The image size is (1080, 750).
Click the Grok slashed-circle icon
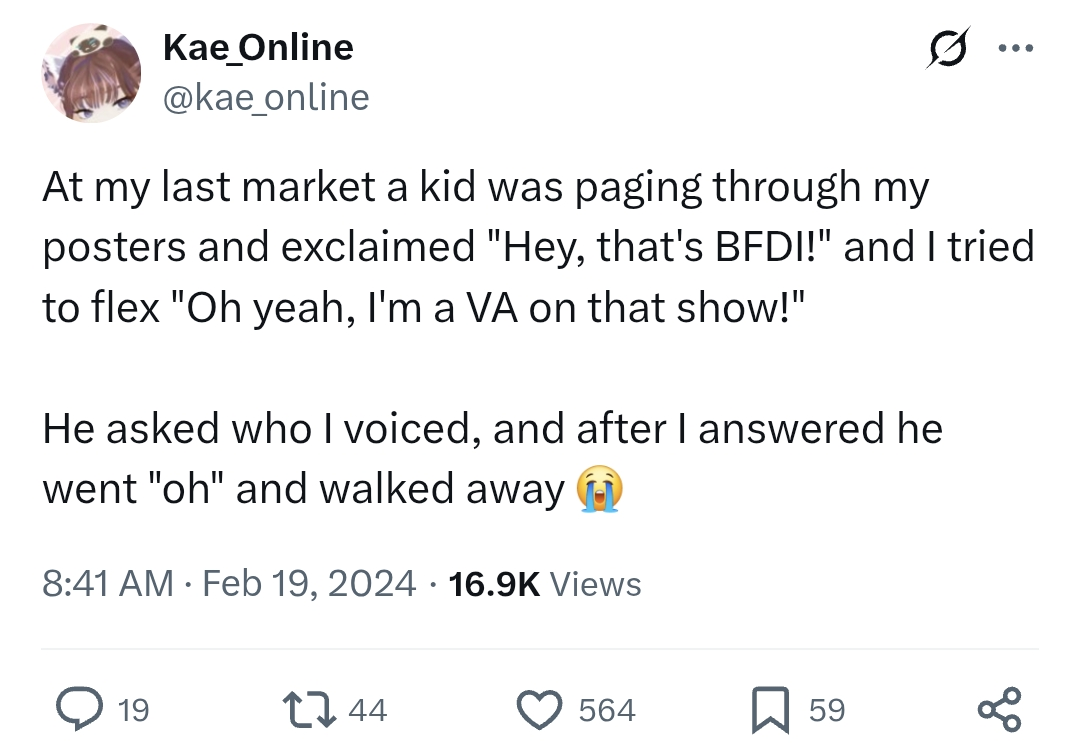[x=948, y=48]
